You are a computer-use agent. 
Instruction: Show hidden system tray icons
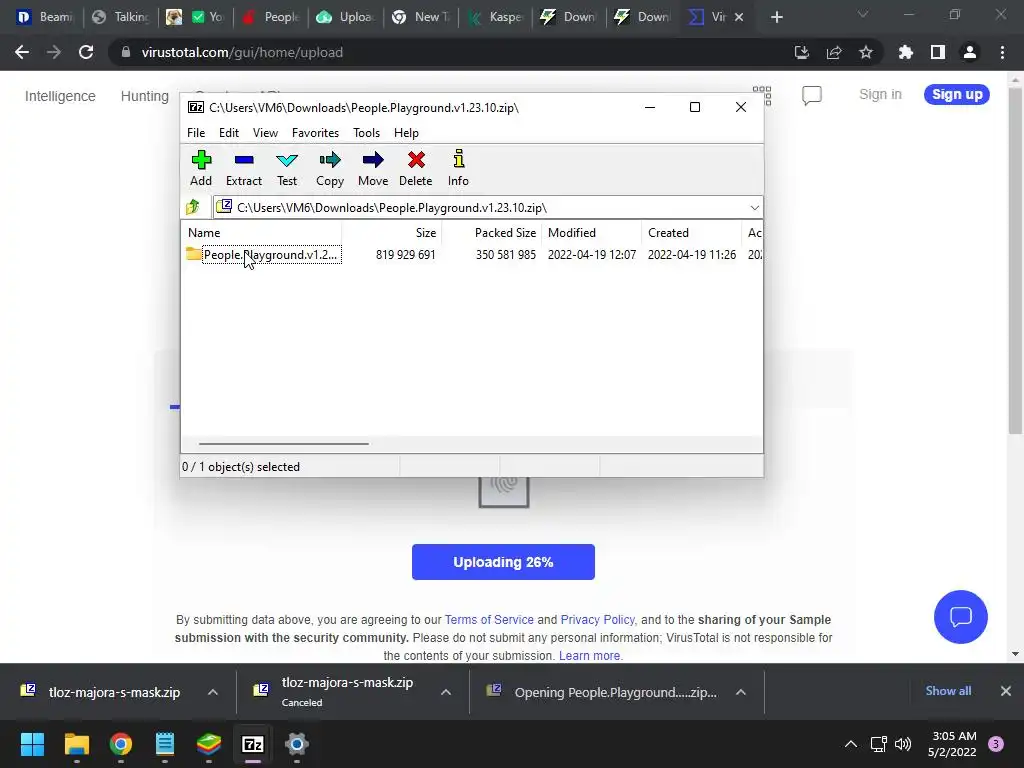click(850, 744)
